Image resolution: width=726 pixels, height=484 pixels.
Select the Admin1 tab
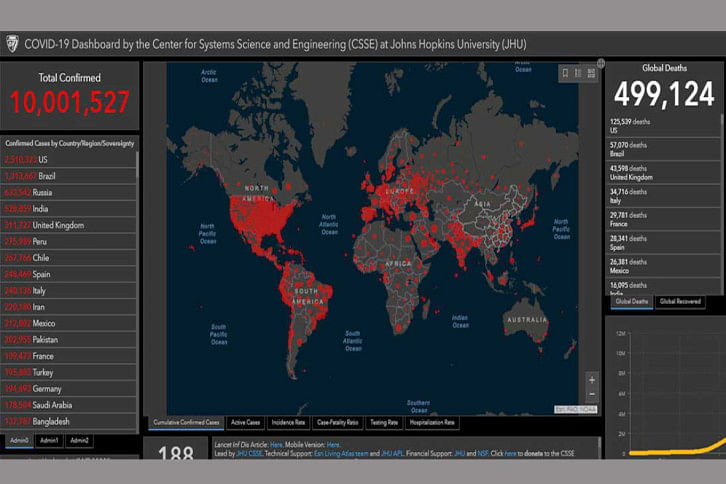click(49, 440)
